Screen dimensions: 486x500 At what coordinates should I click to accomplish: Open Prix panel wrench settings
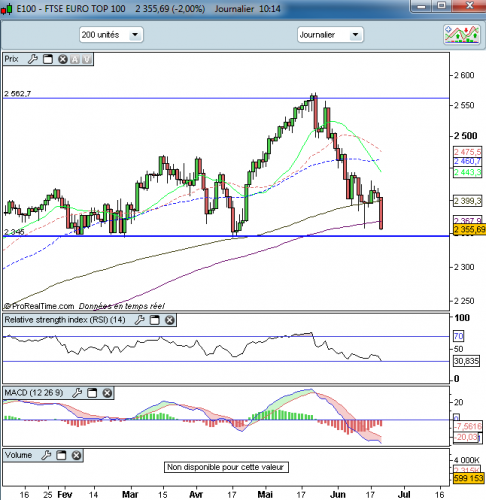pos(32,59)
